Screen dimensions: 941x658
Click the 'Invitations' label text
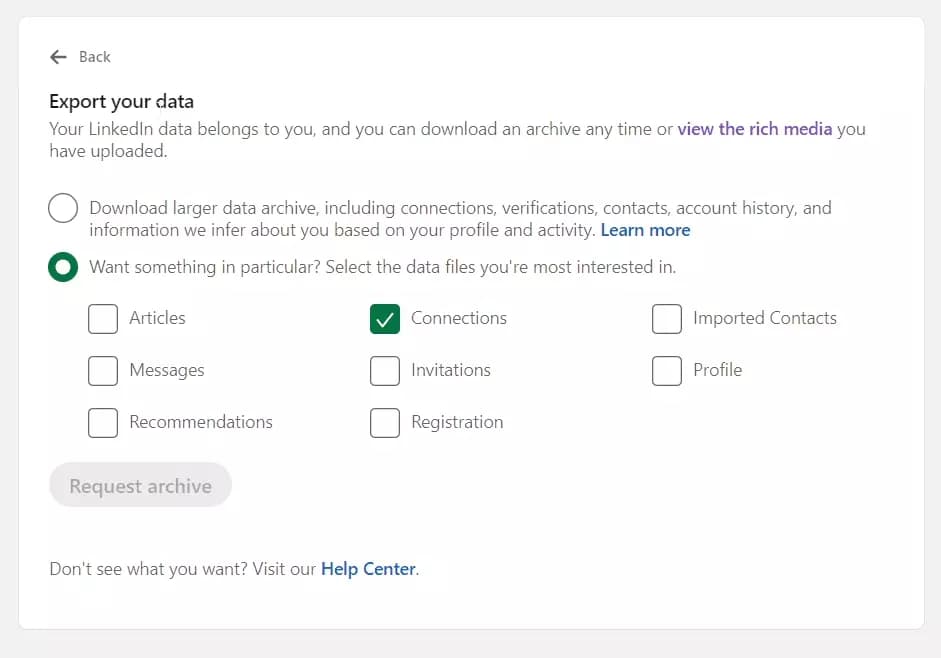point(451,370)
